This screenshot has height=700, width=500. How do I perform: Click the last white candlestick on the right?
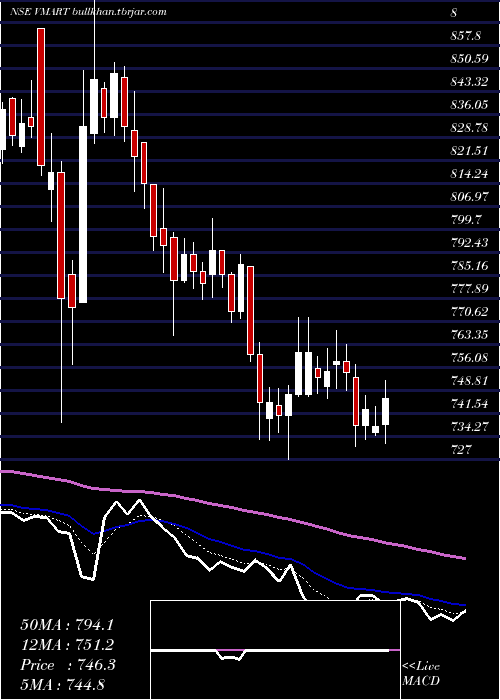pyautogui.click(x=386, y=411)
